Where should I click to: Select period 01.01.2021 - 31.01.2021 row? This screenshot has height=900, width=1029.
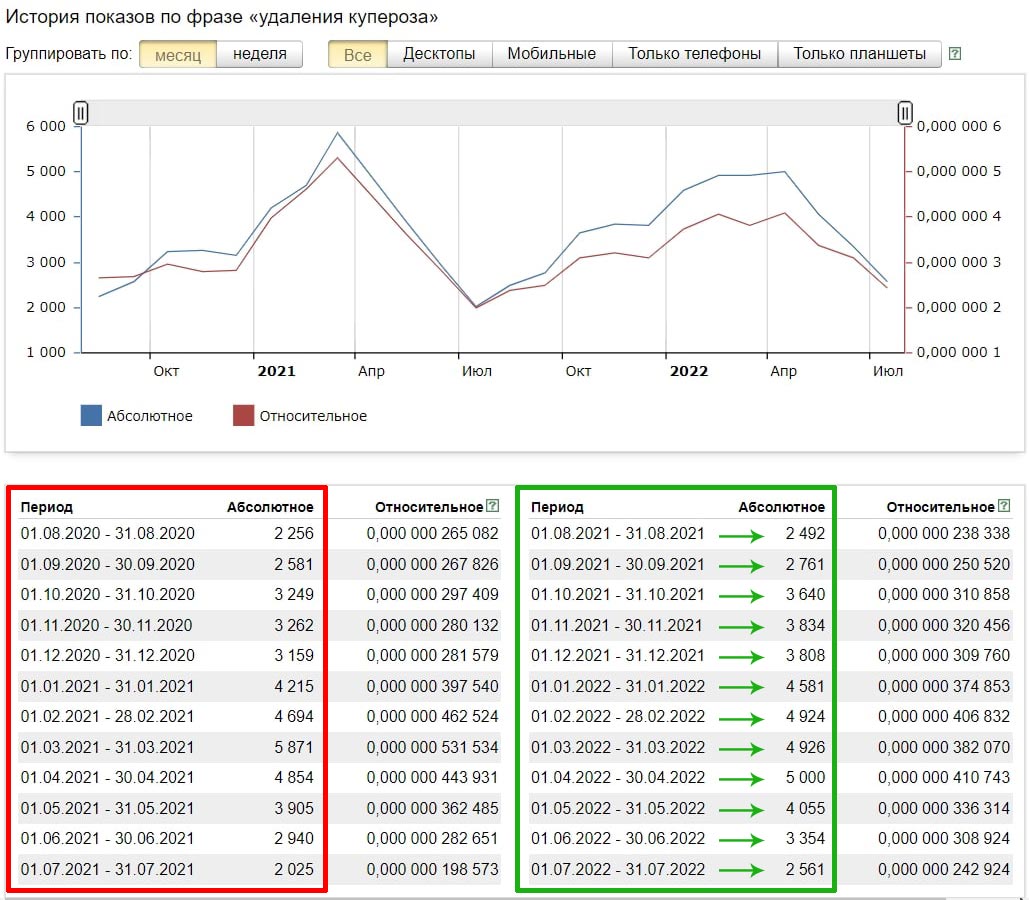260,686
